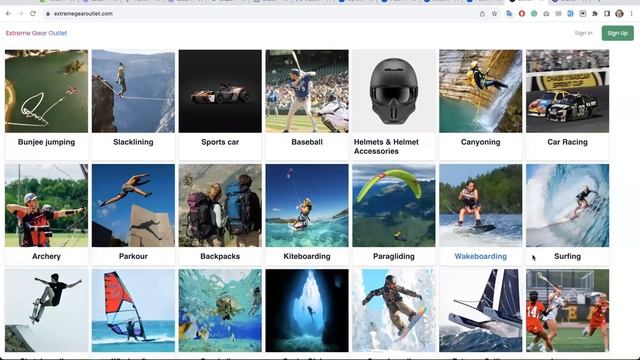Click the Archery category title
Screen dimensions: 640x360
tap(46, 256)
